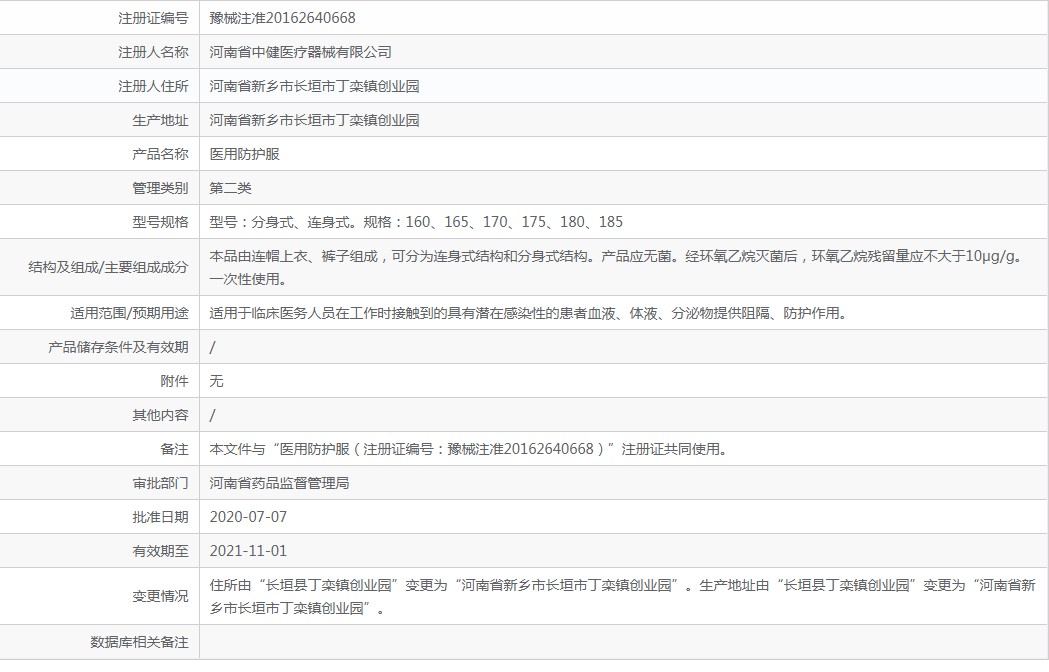Select the label 注册证编号

coord(153,18)
